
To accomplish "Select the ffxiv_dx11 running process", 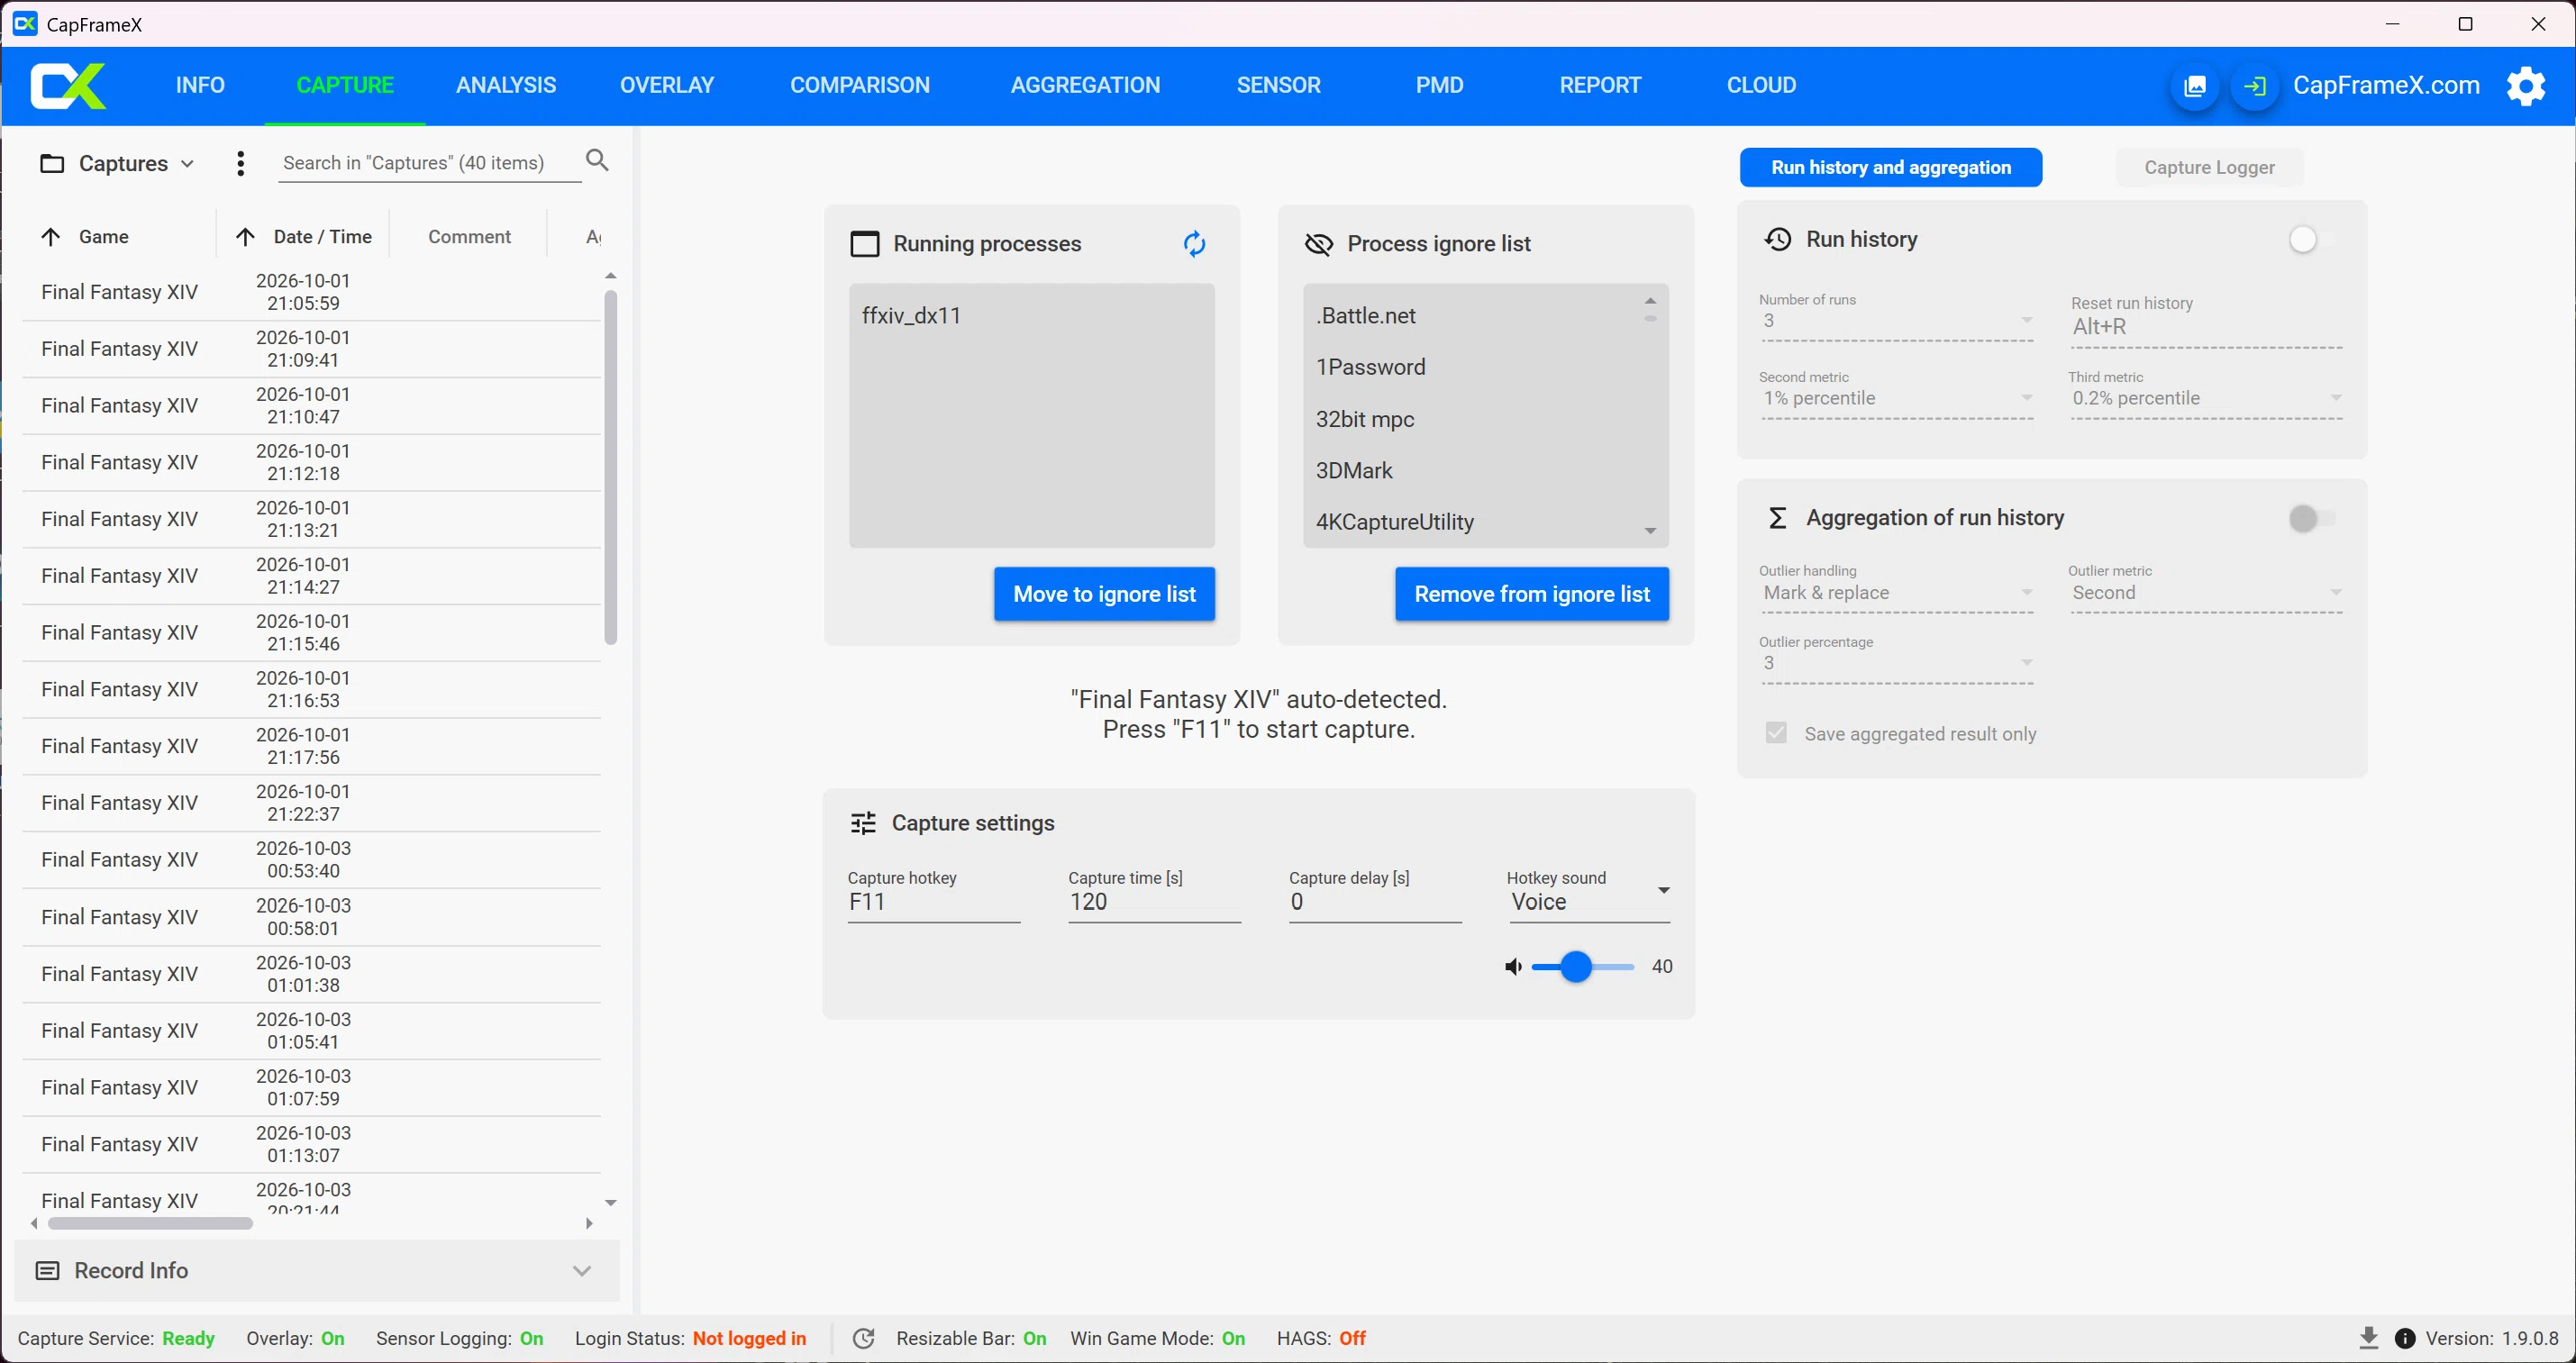I will point(1031,316).
